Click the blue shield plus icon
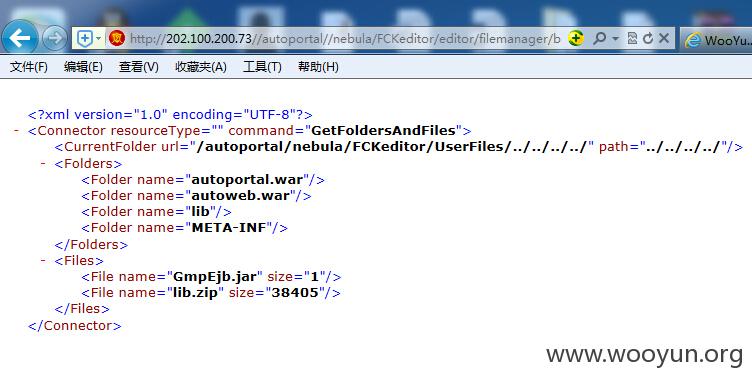The height and width of the screenshot is (383, 752). click(x=84, y=38)
